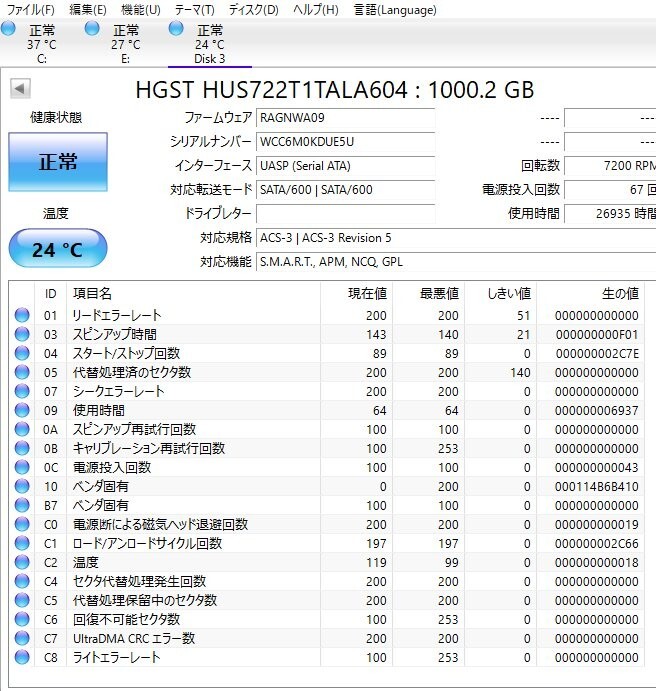Click status icon for 05 代替処理済のセクタ数
656x691 pixels.
[22, 372]
